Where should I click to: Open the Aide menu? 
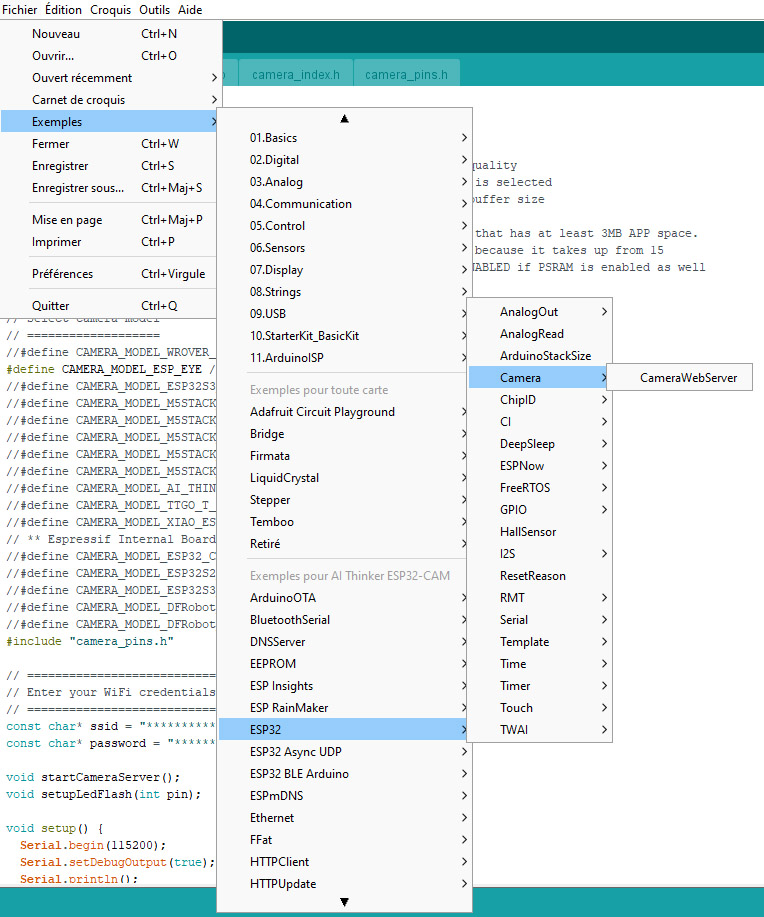[x=190, y=10]
